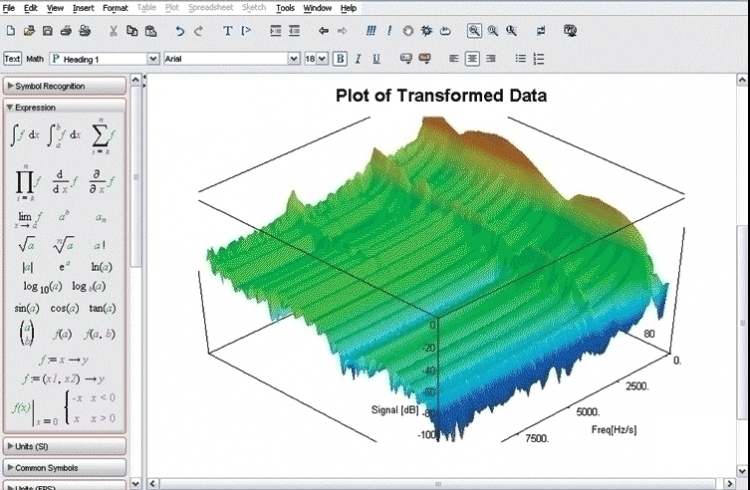The width and height of the screenshot is (750, 490).
Task: Toggle italic formatting
Action: coord(358,59)
